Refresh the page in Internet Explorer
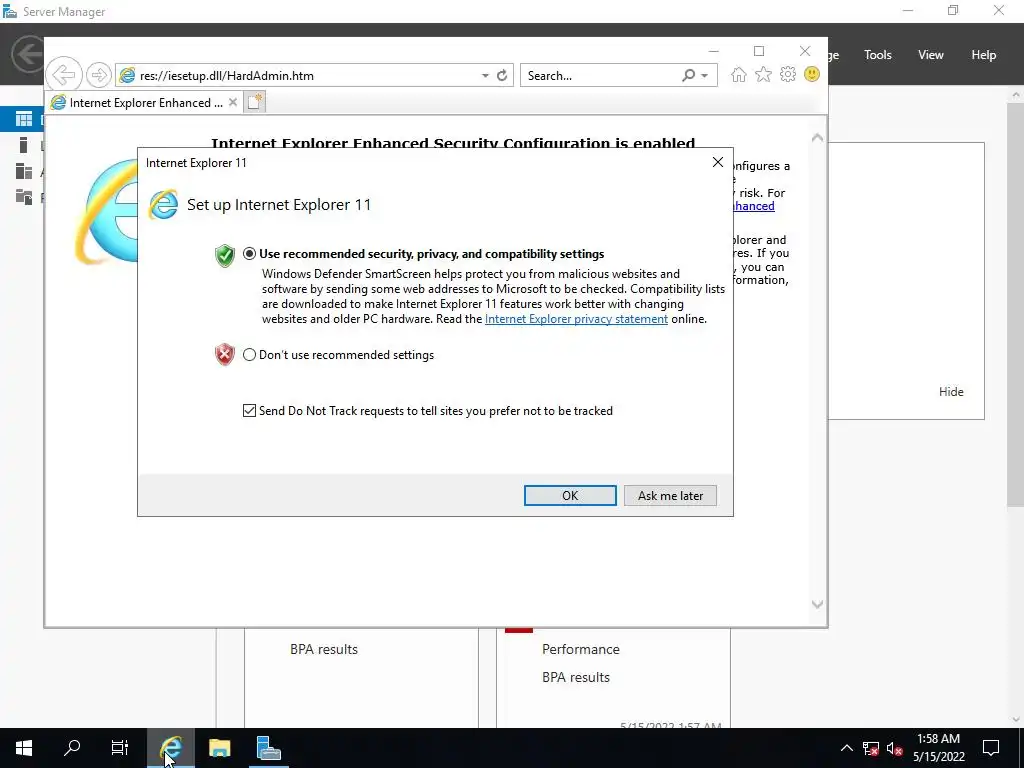The height and width of the screenshot is (768, 1024). [502, 76]
